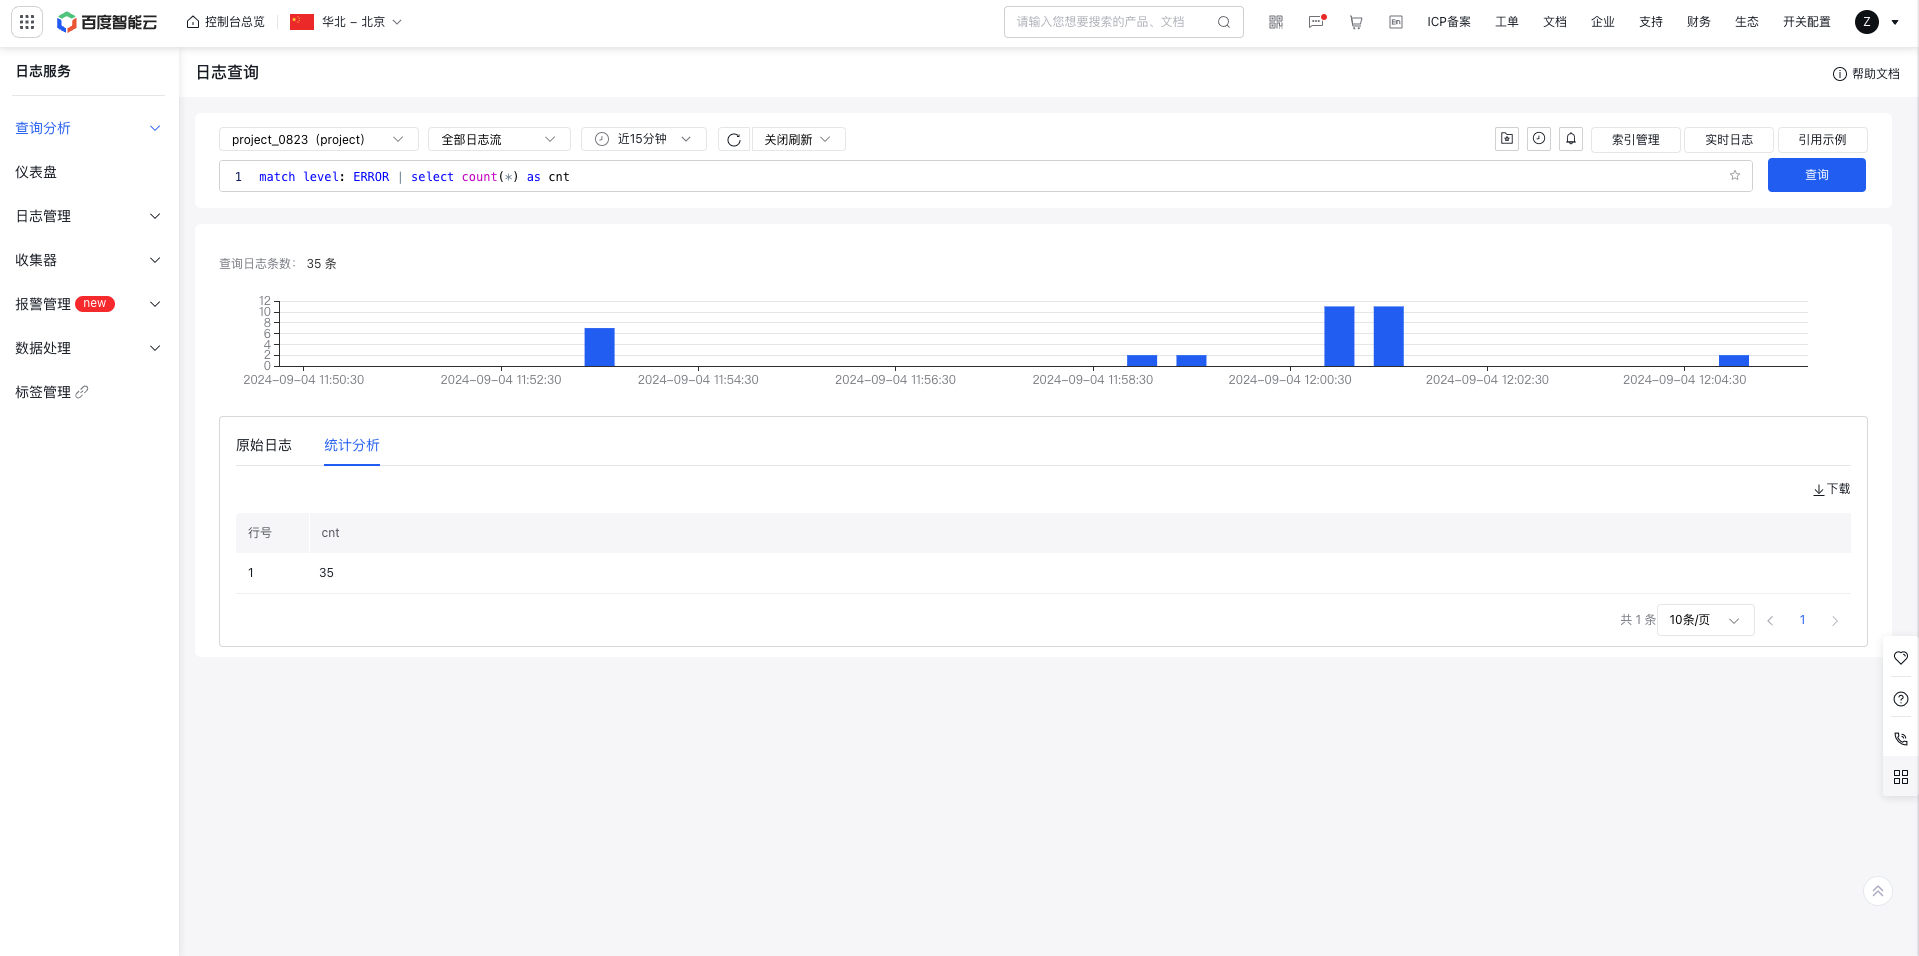Click the 实时日志 button

[1729, 139]
